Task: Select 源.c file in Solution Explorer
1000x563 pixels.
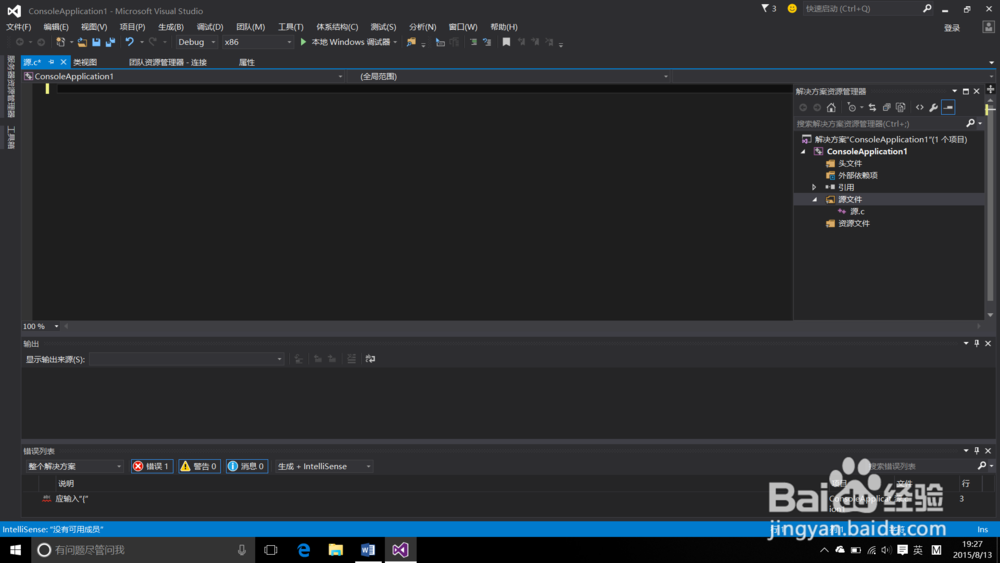Action: coord(857,211)
